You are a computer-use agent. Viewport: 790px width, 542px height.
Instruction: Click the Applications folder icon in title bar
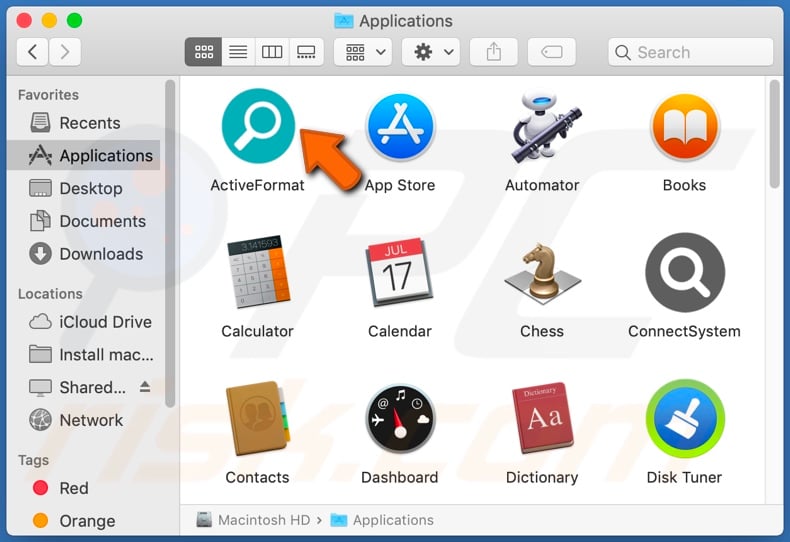(x=344, y=21)
